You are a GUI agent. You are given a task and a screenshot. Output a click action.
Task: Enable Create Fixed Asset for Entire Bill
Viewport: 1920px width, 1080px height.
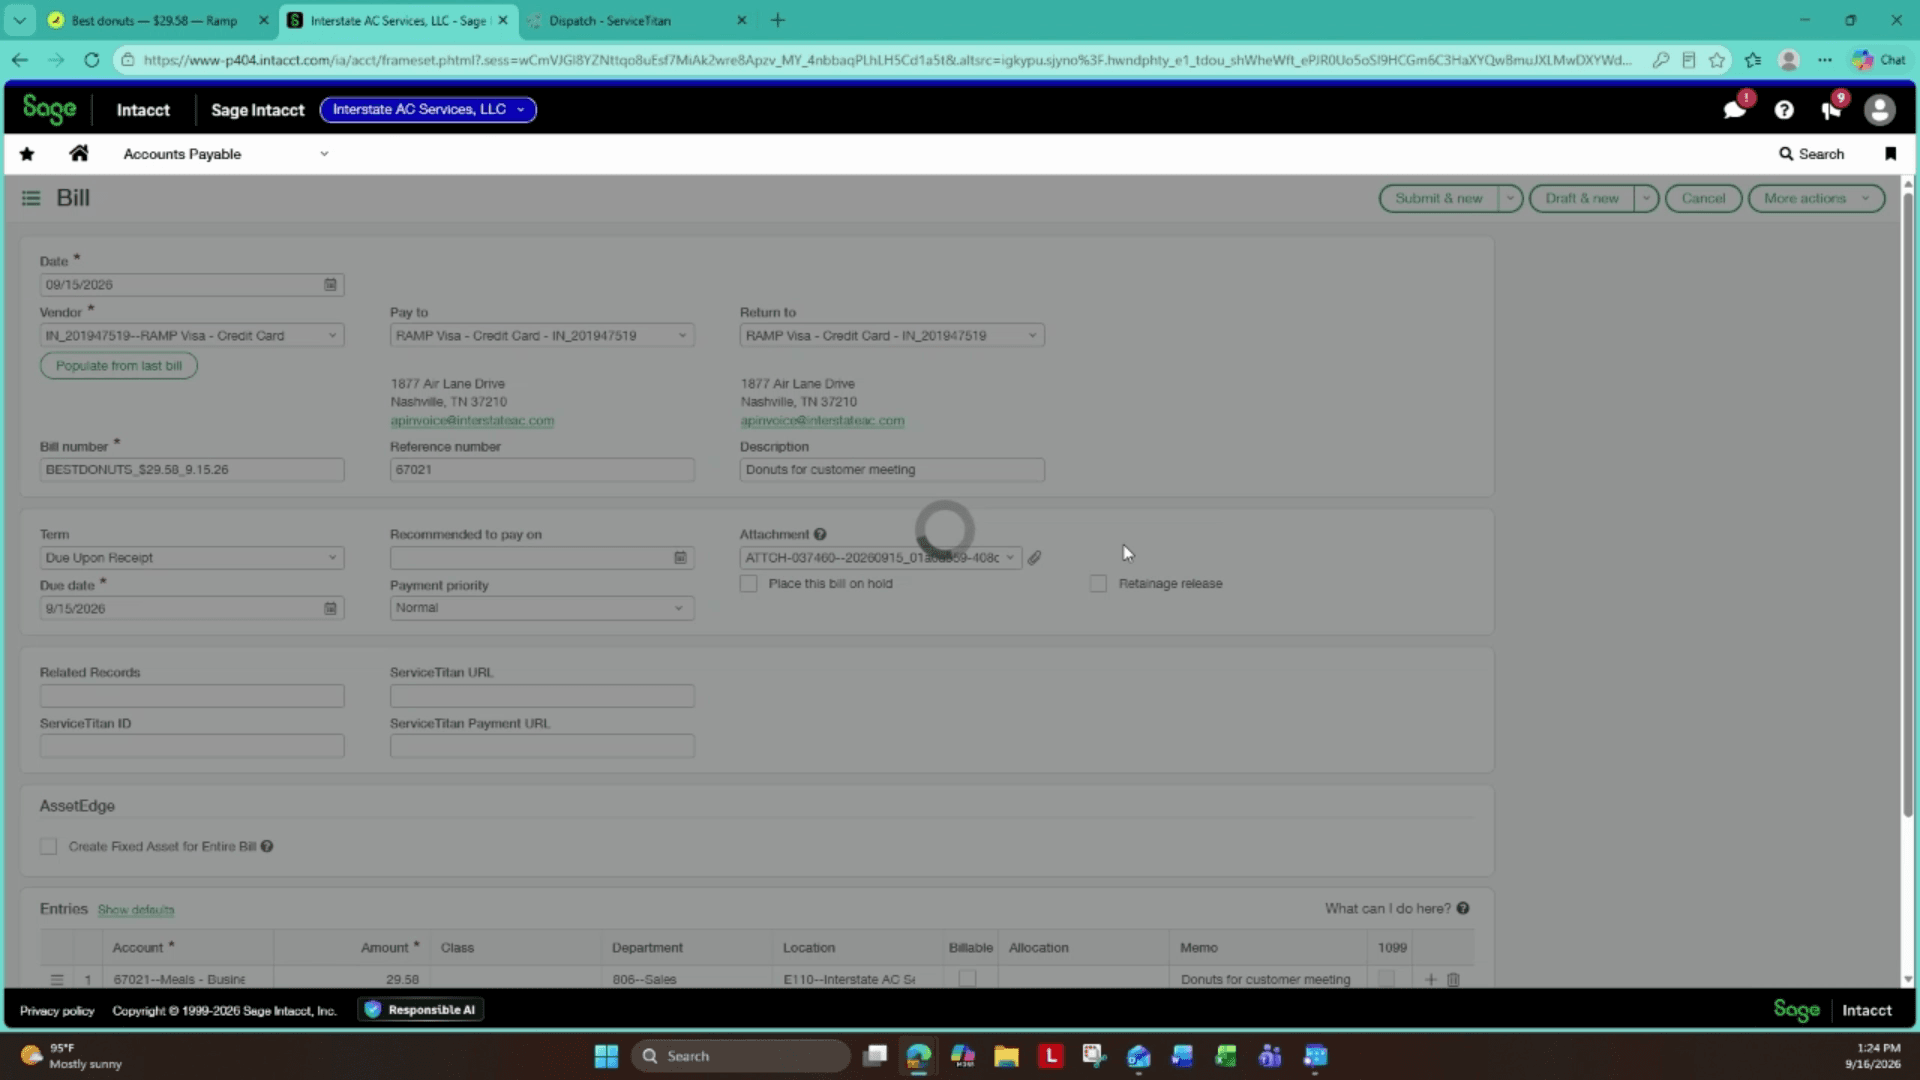tap(48, 847)
